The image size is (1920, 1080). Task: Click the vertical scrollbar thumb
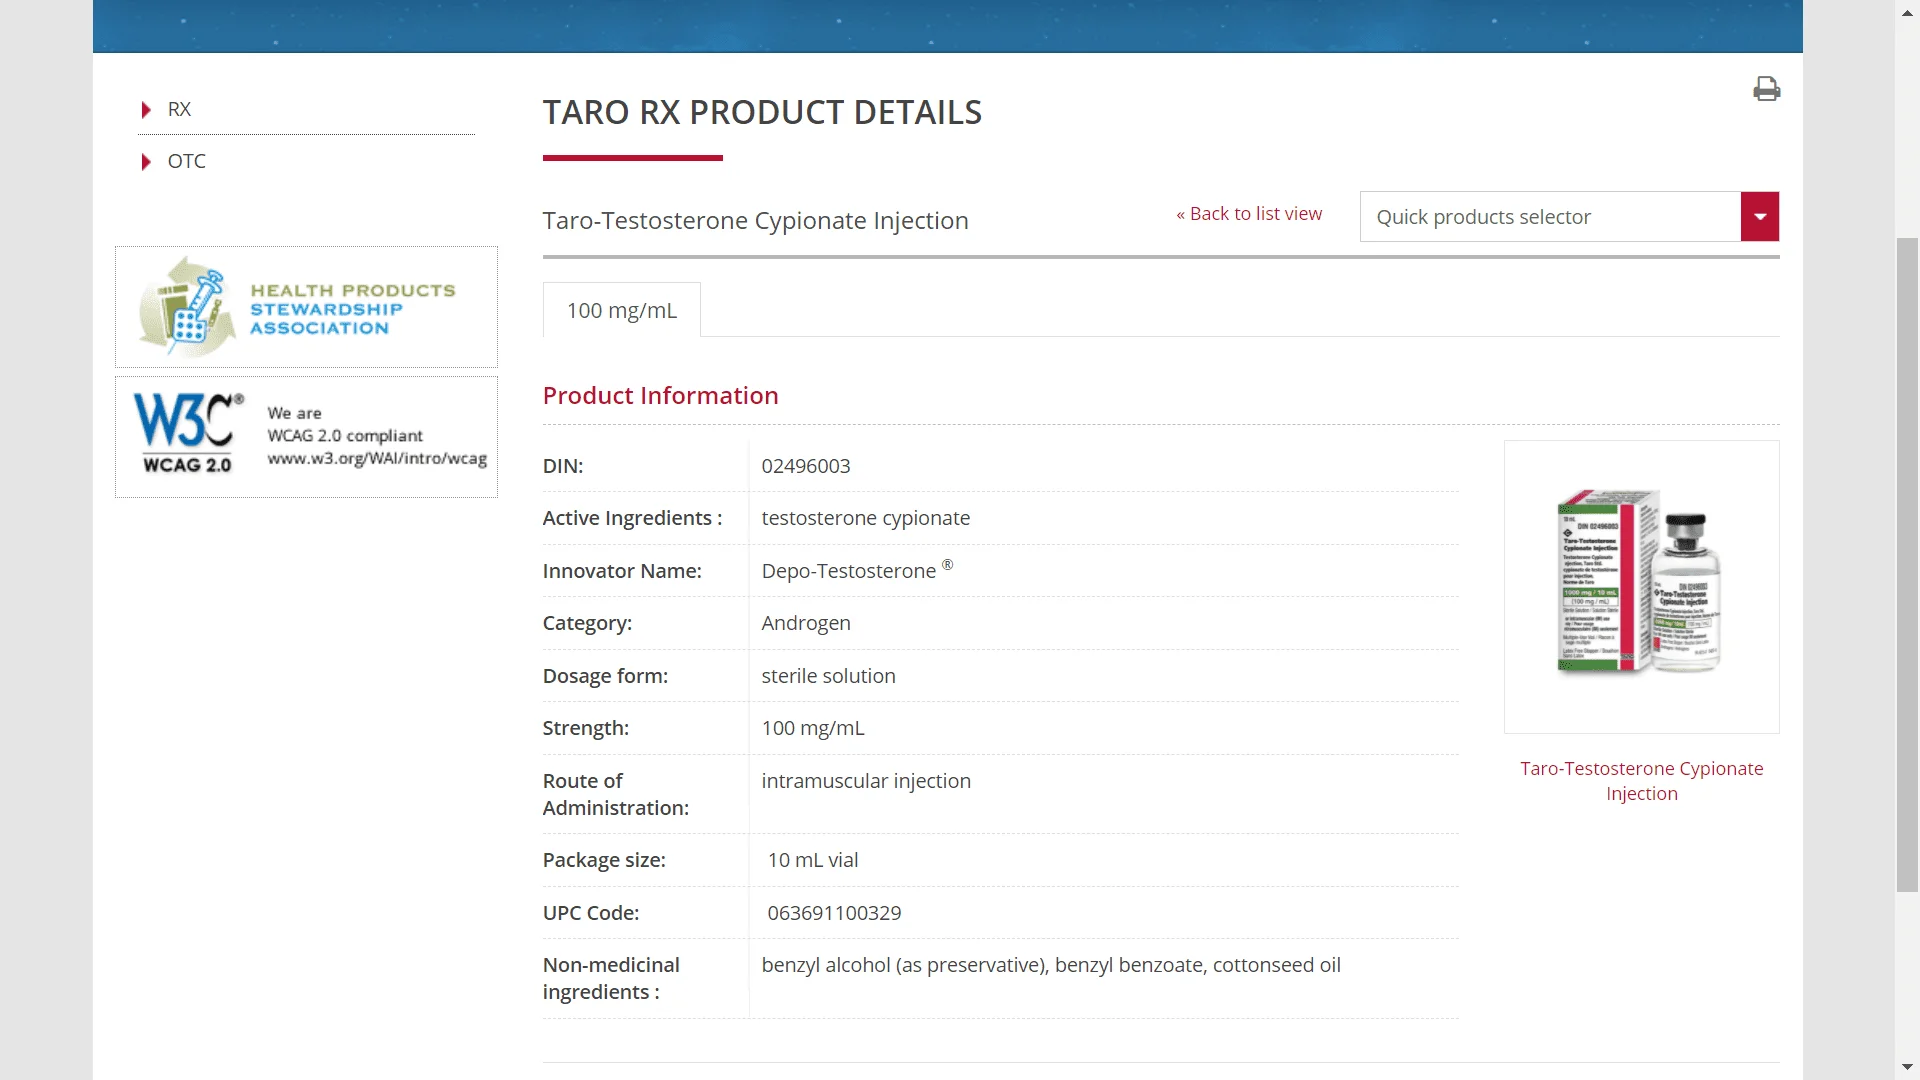tap(1908, 564)
